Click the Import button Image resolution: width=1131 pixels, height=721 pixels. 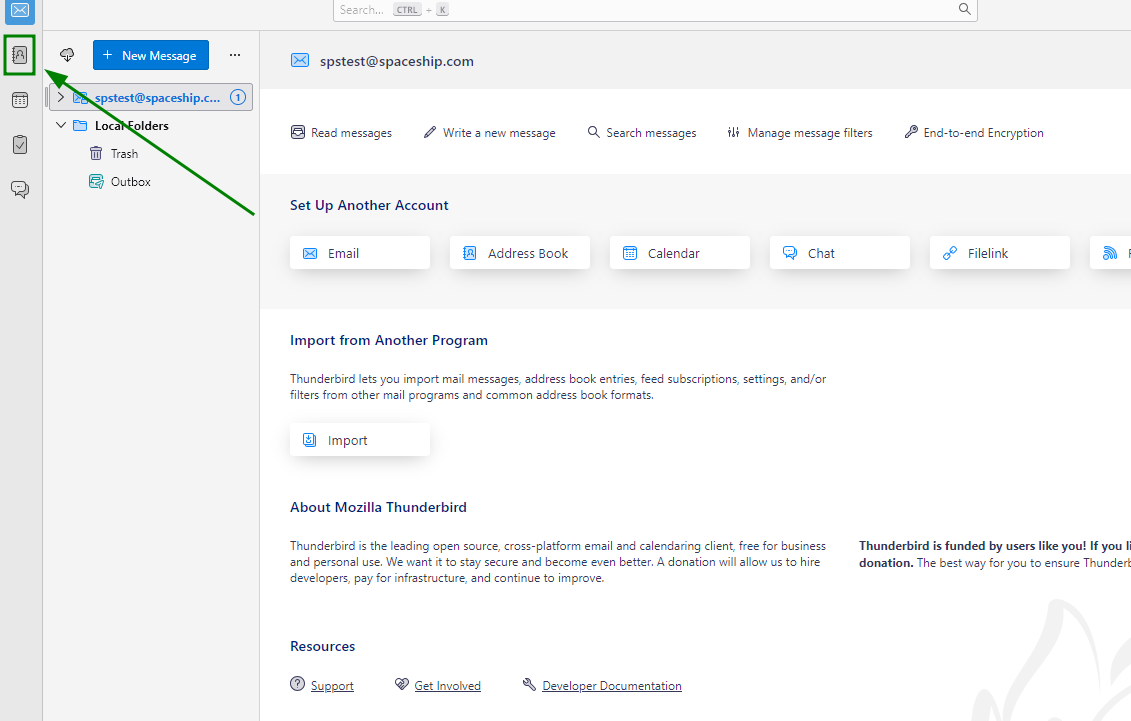[x=359, y=440]
